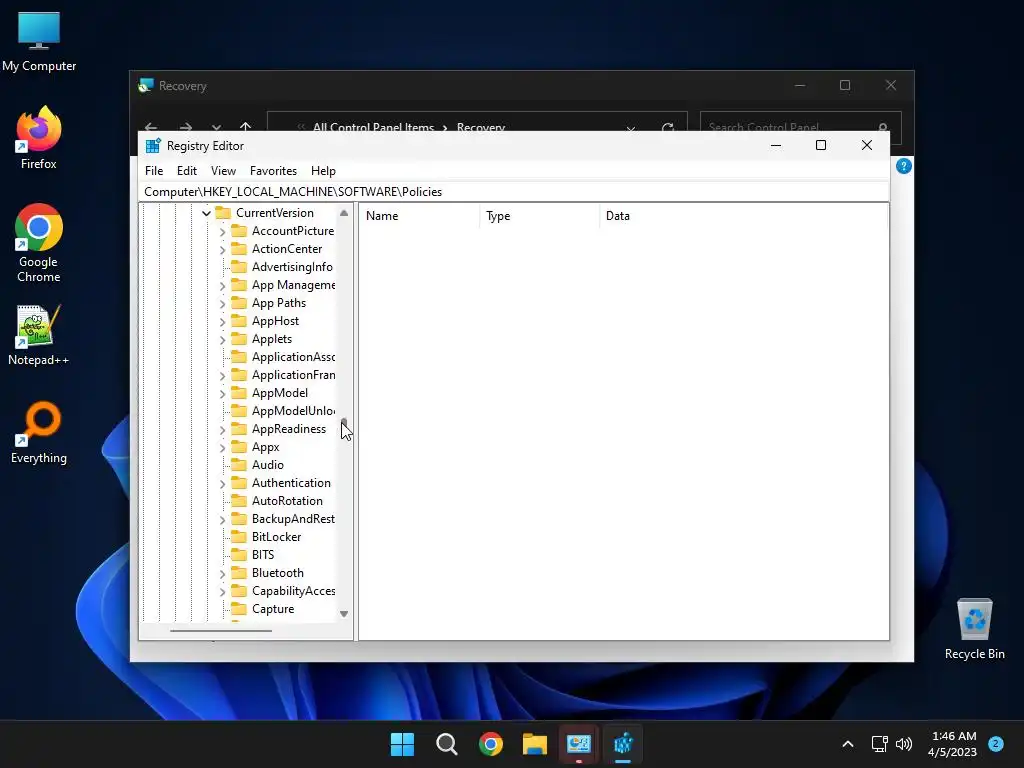1024x768 pixels.
Task: Expand the AppHost key
Action: click(222, 321)
